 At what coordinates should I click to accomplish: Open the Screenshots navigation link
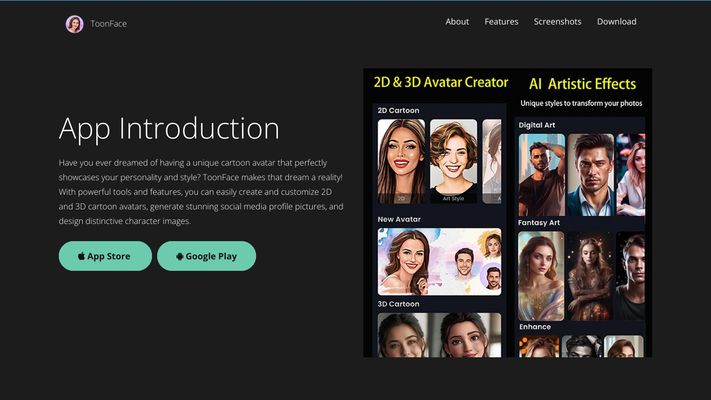[557, 21]
